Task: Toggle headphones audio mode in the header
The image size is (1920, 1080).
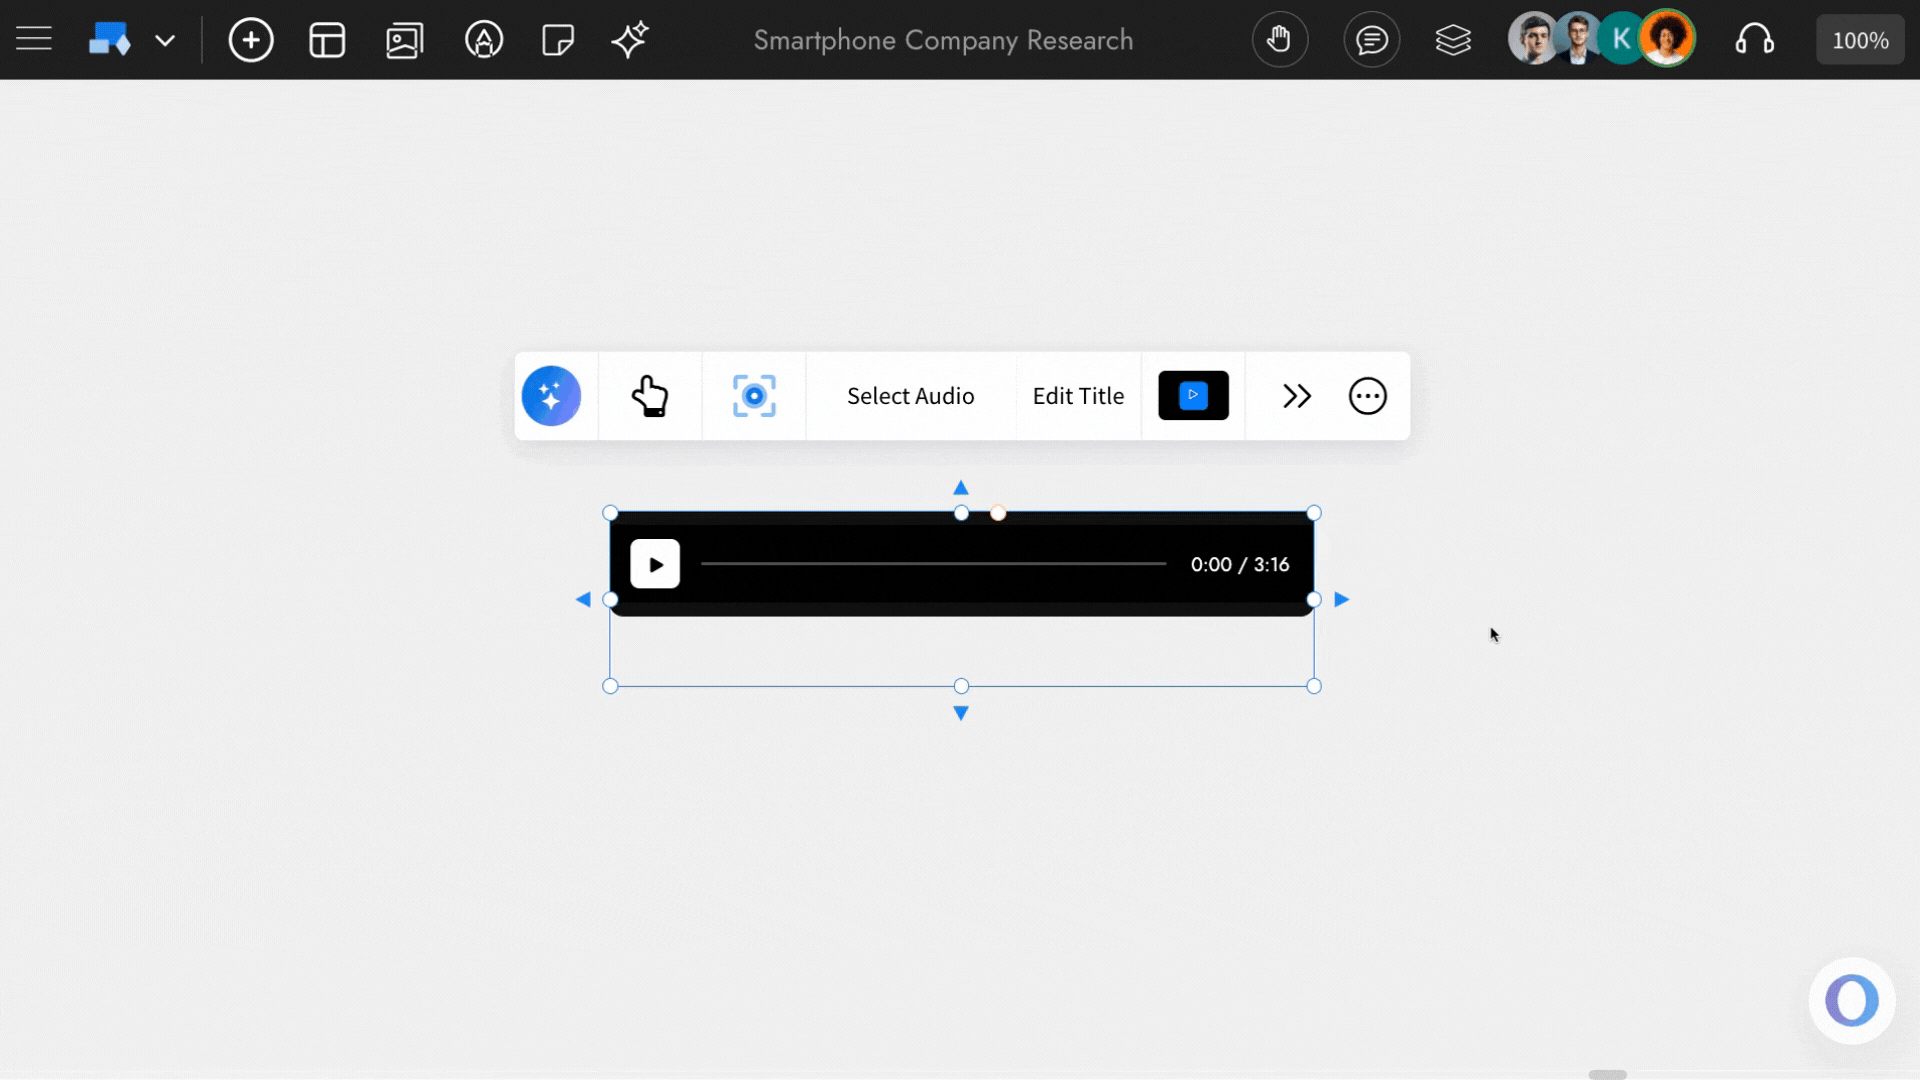Action: tap(1756, 40)
